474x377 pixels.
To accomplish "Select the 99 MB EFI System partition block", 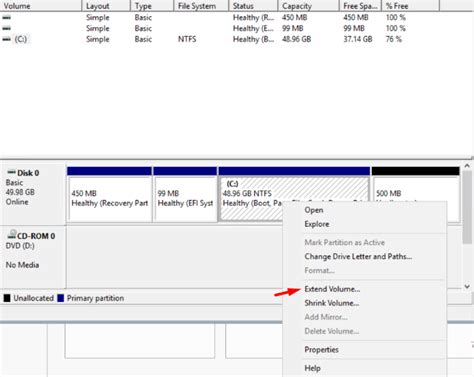I will pyautogui.click(x=185, y=194).
